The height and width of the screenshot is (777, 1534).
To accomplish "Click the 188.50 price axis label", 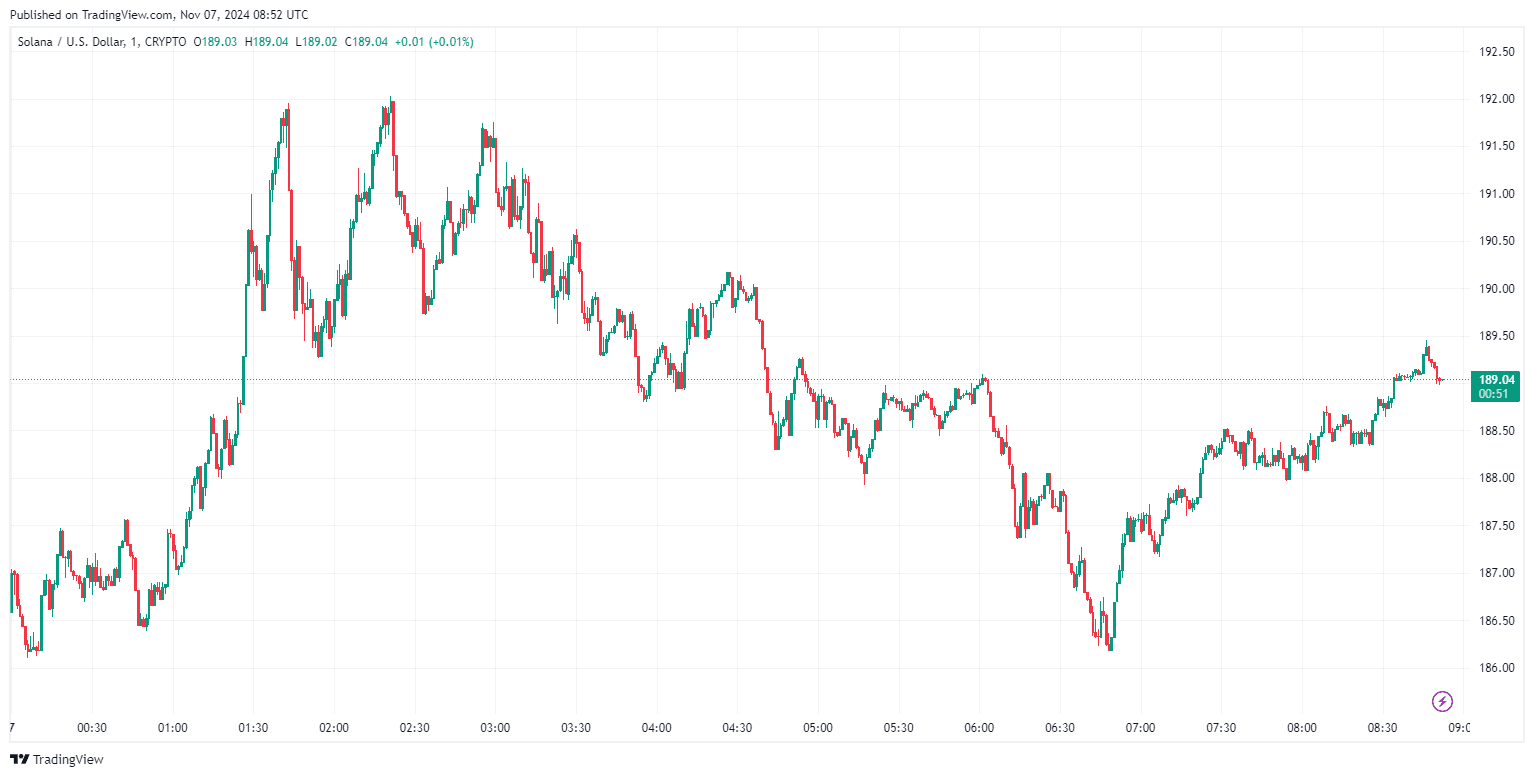I will [x=1497, y=431].
